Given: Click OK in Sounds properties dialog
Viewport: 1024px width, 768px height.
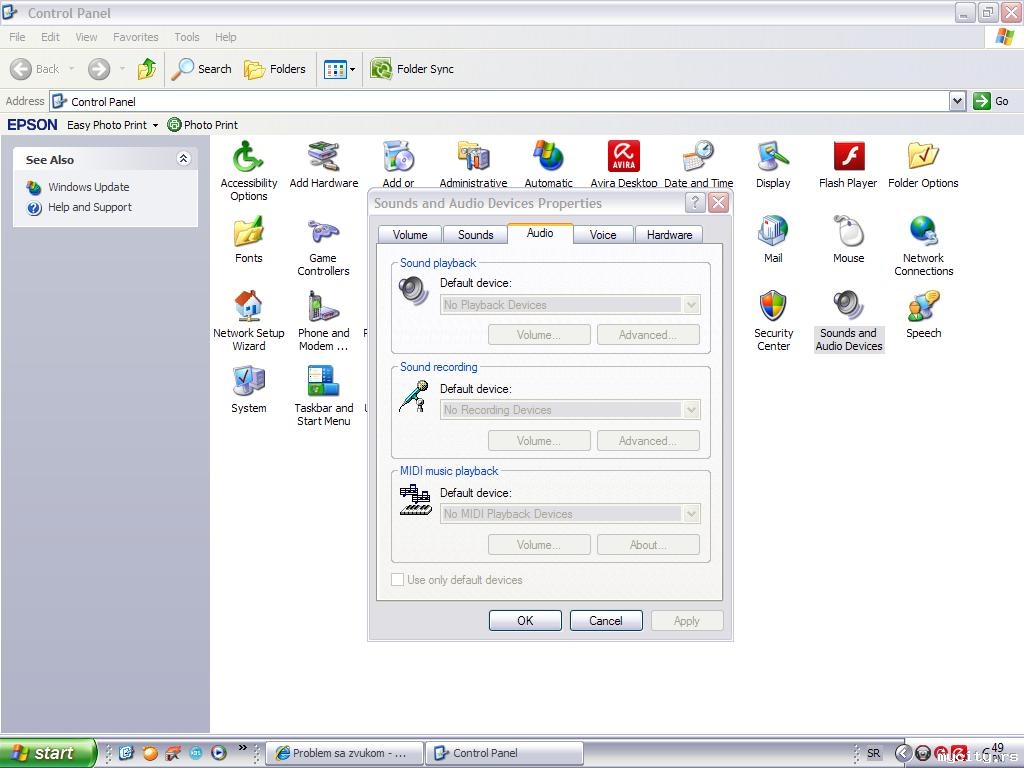Looking at the screenshot, I should pyautogui.click(x=525, y=620).
